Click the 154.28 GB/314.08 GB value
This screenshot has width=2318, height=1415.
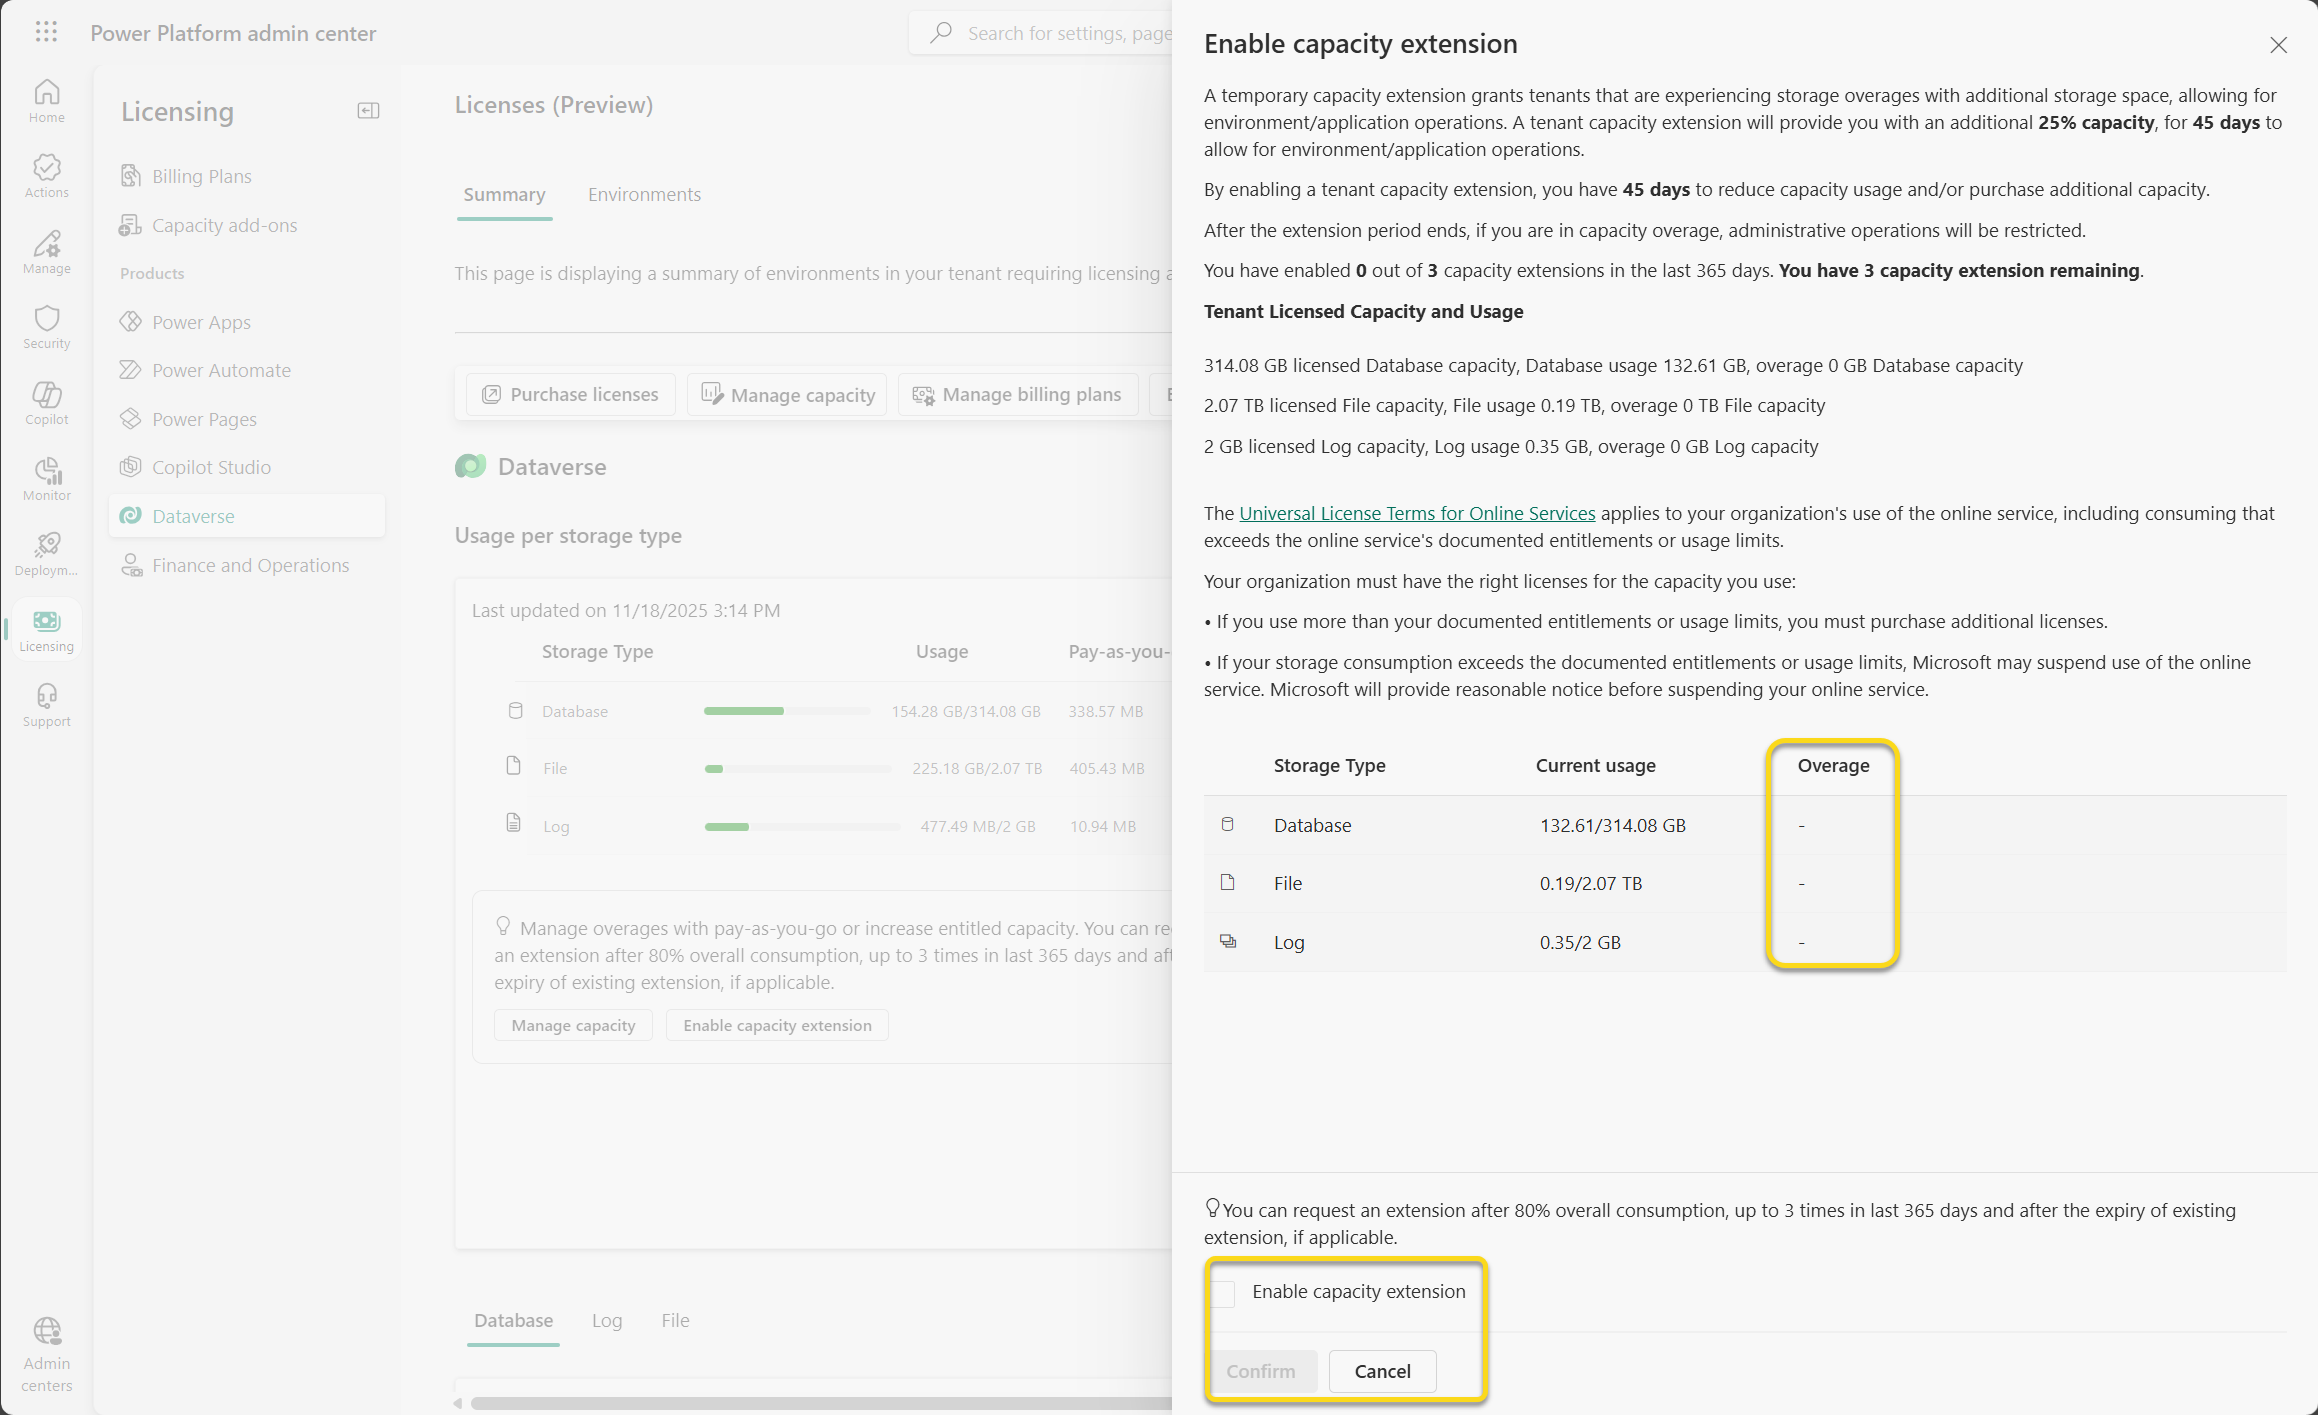pyautogui.click(x=966, y=712)
